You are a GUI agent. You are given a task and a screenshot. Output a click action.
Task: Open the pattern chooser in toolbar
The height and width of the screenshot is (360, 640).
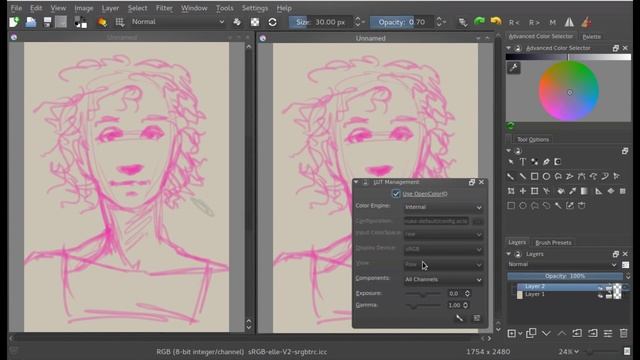(x=61, y=22)
